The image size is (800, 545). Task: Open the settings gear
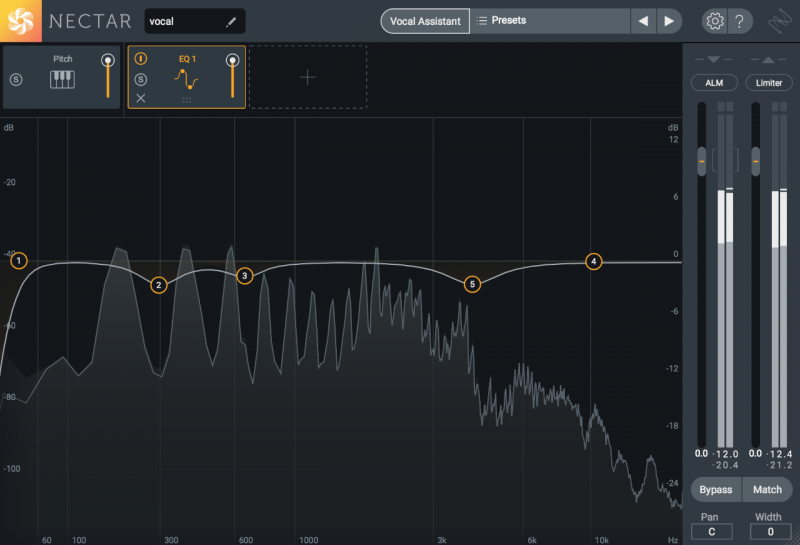tap(714, 21)
